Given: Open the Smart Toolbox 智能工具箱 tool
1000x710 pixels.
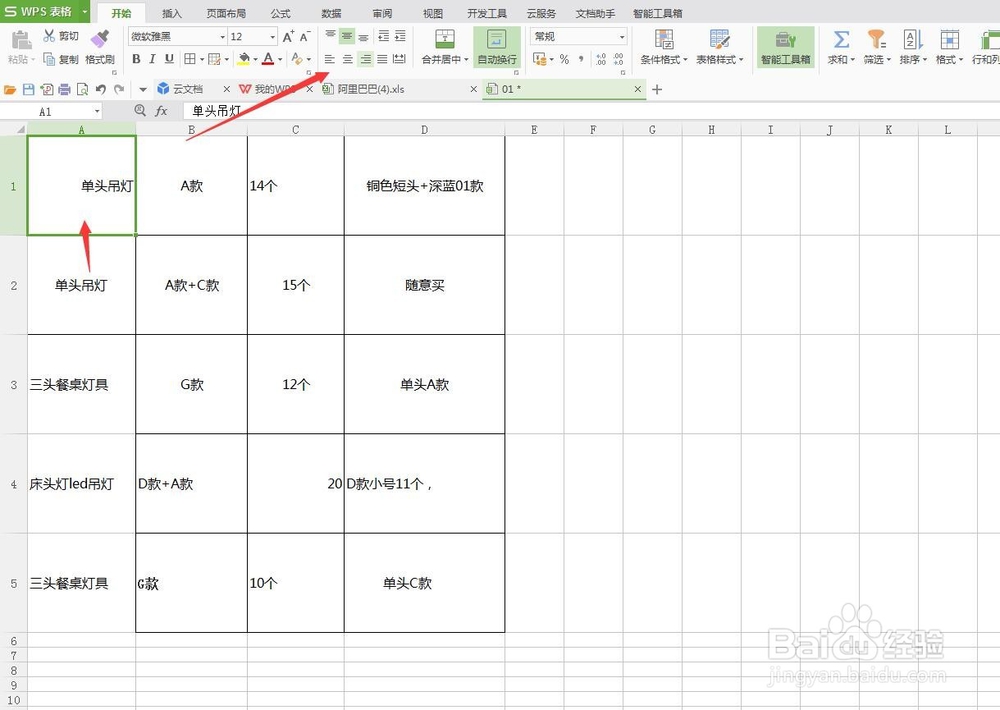Looking at the screenshot, I should click(783, 47).
